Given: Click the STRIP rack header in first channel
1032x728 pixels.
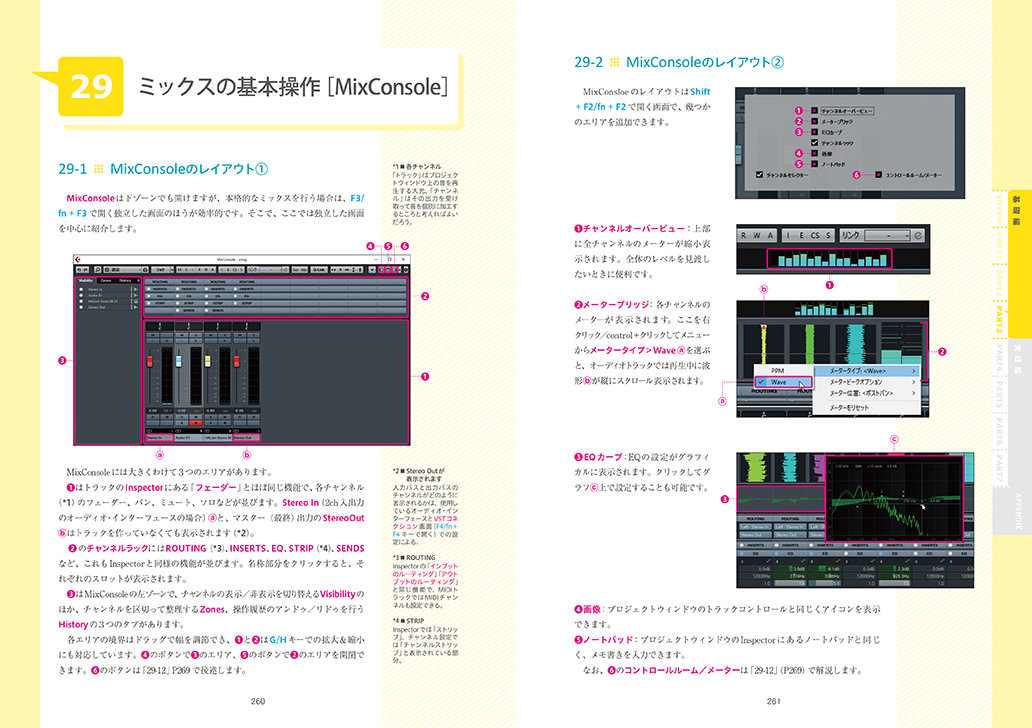Looking at the screenshot, I should (x=160, y=303).
